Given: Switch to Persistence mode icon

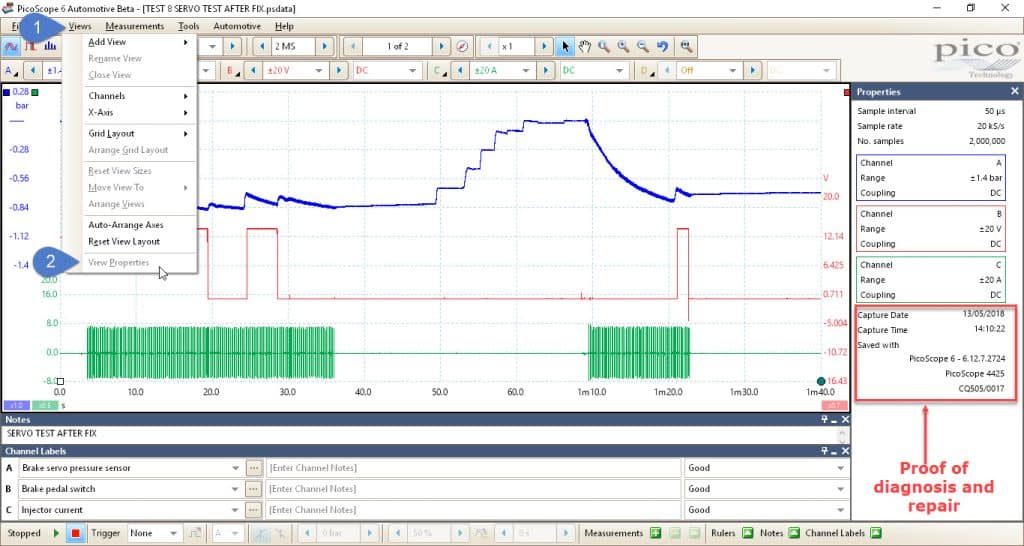Looking at the screenshot, I should point(31,46).
